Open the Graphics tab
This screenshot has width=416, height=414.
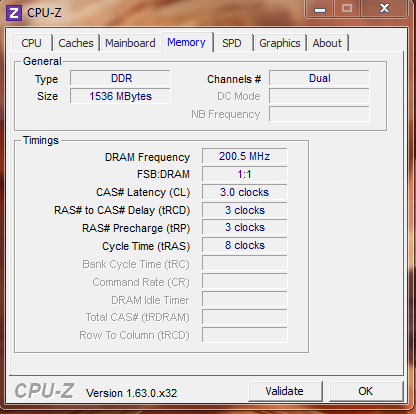pyautogui.click(x=280, y=43)
